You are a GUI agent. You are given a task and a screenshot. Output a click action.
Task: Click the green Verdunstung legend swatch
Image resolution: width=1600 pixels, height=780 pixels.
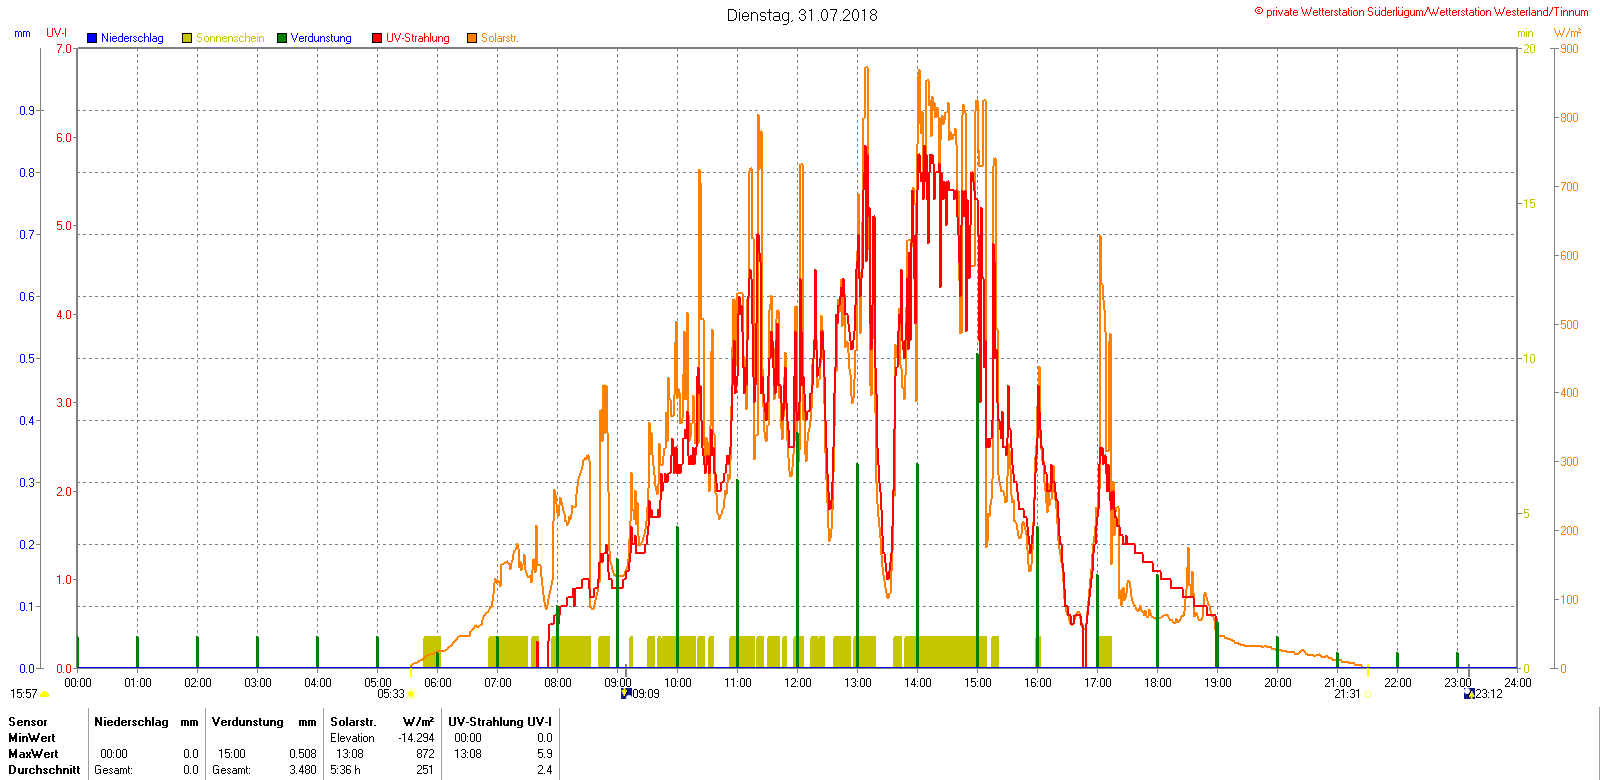point(282,38)
